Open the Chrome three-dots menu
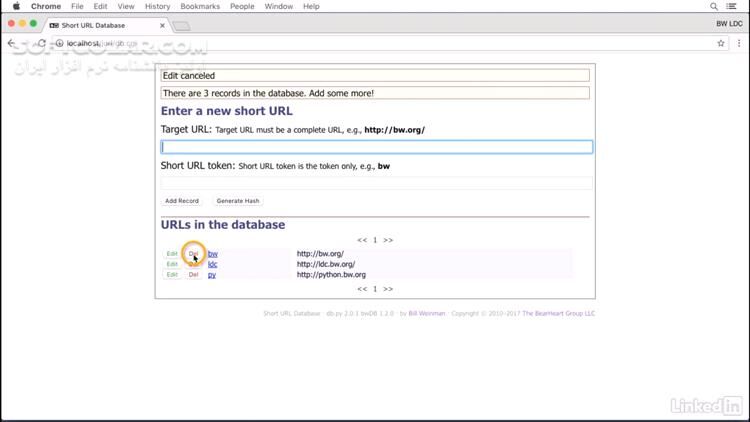The width and height of the screenshot is (750, 422). (x=738, y=44)
